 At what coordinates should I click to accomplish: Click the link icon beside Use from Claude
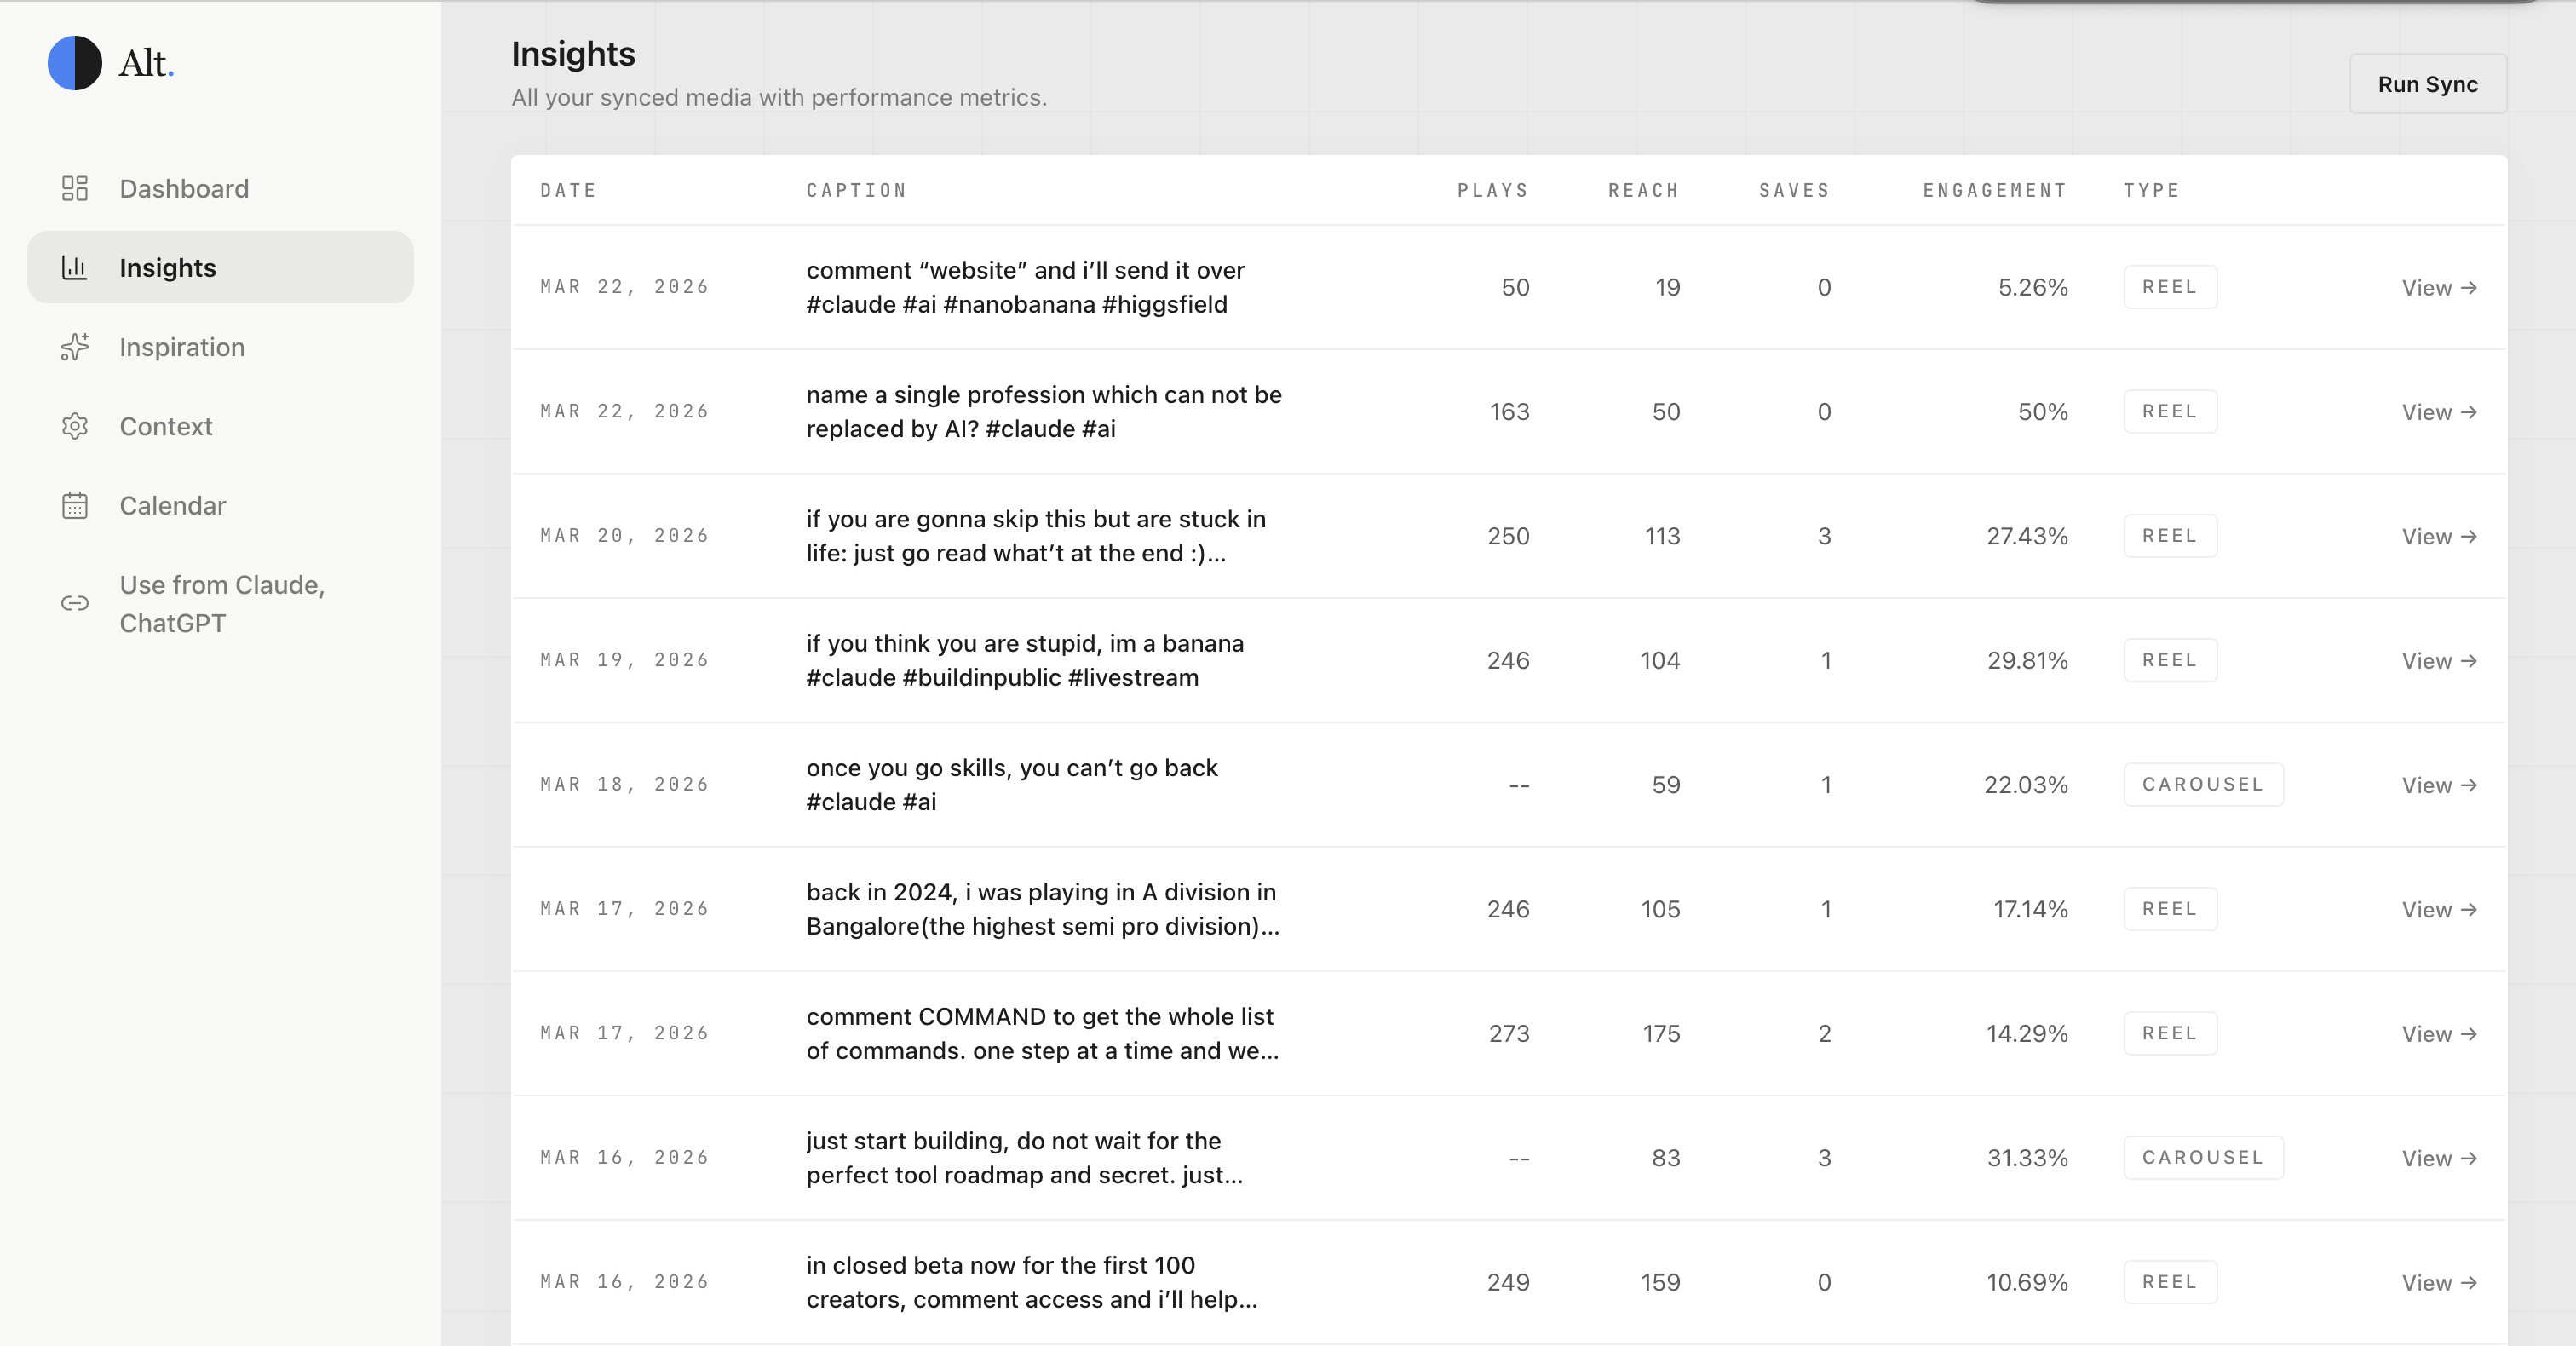pos(75,603)
